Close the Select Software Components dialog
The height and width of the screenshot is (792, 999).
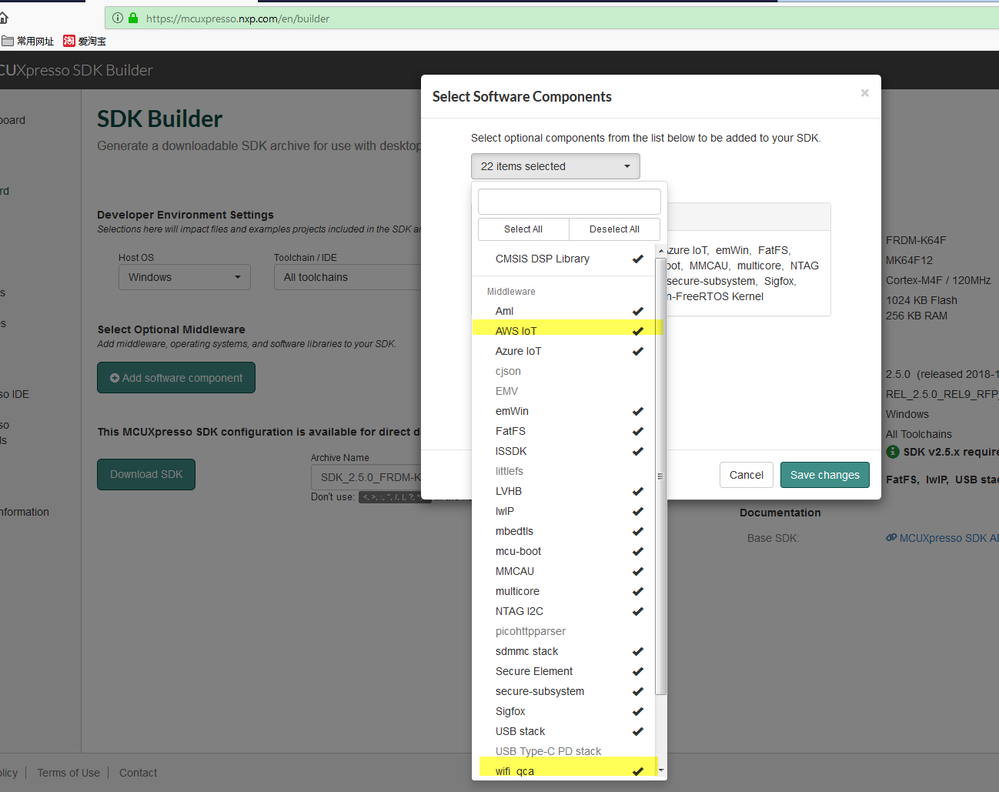(x=865, y=93)
